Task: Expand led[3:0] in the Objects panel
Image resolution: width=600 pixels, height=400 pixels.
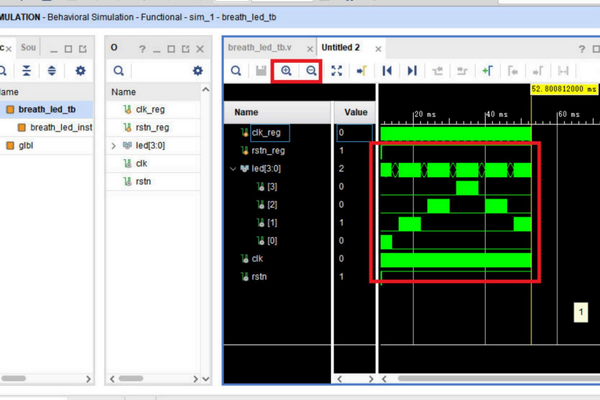Action: [114, 145]
